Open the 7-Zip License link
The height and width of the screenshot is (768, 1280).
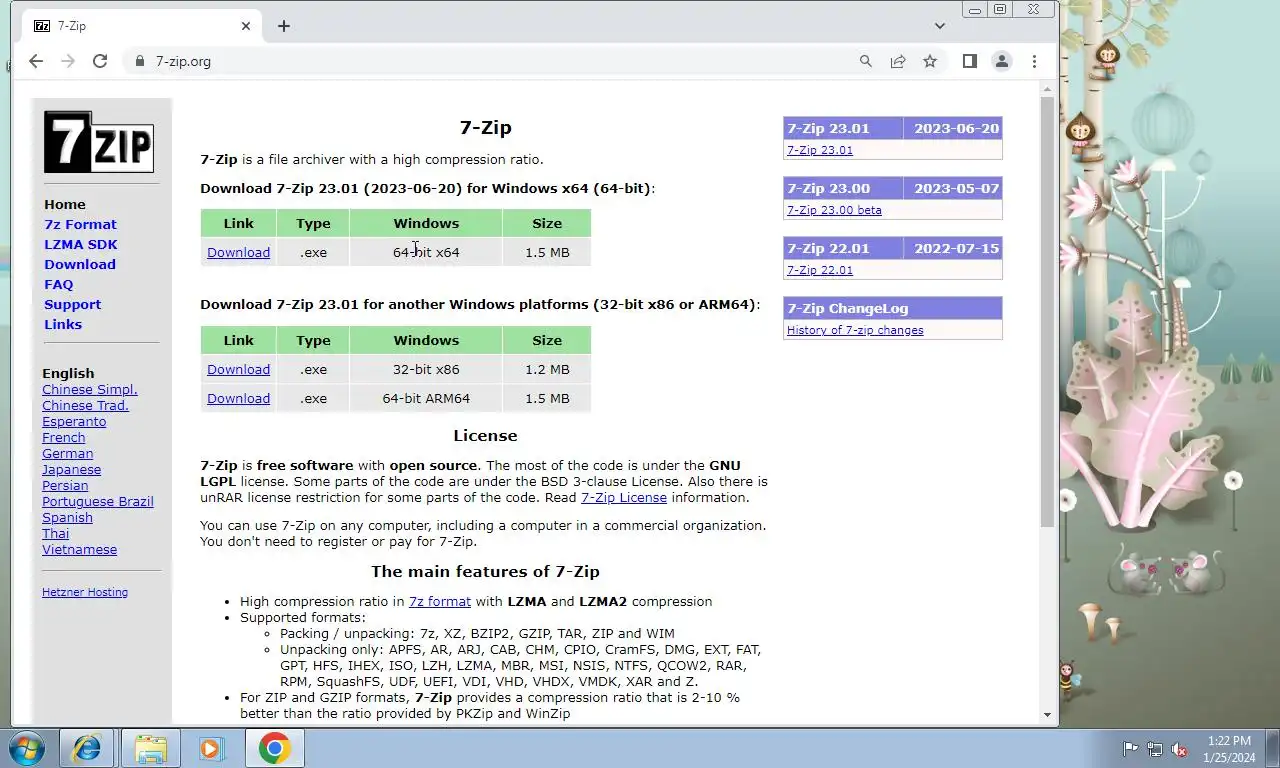(624, 497)
